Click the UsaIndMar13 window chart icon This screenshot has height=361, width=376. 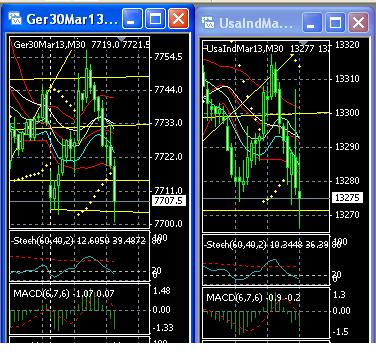pyautogui.click(x=208, y=23)
